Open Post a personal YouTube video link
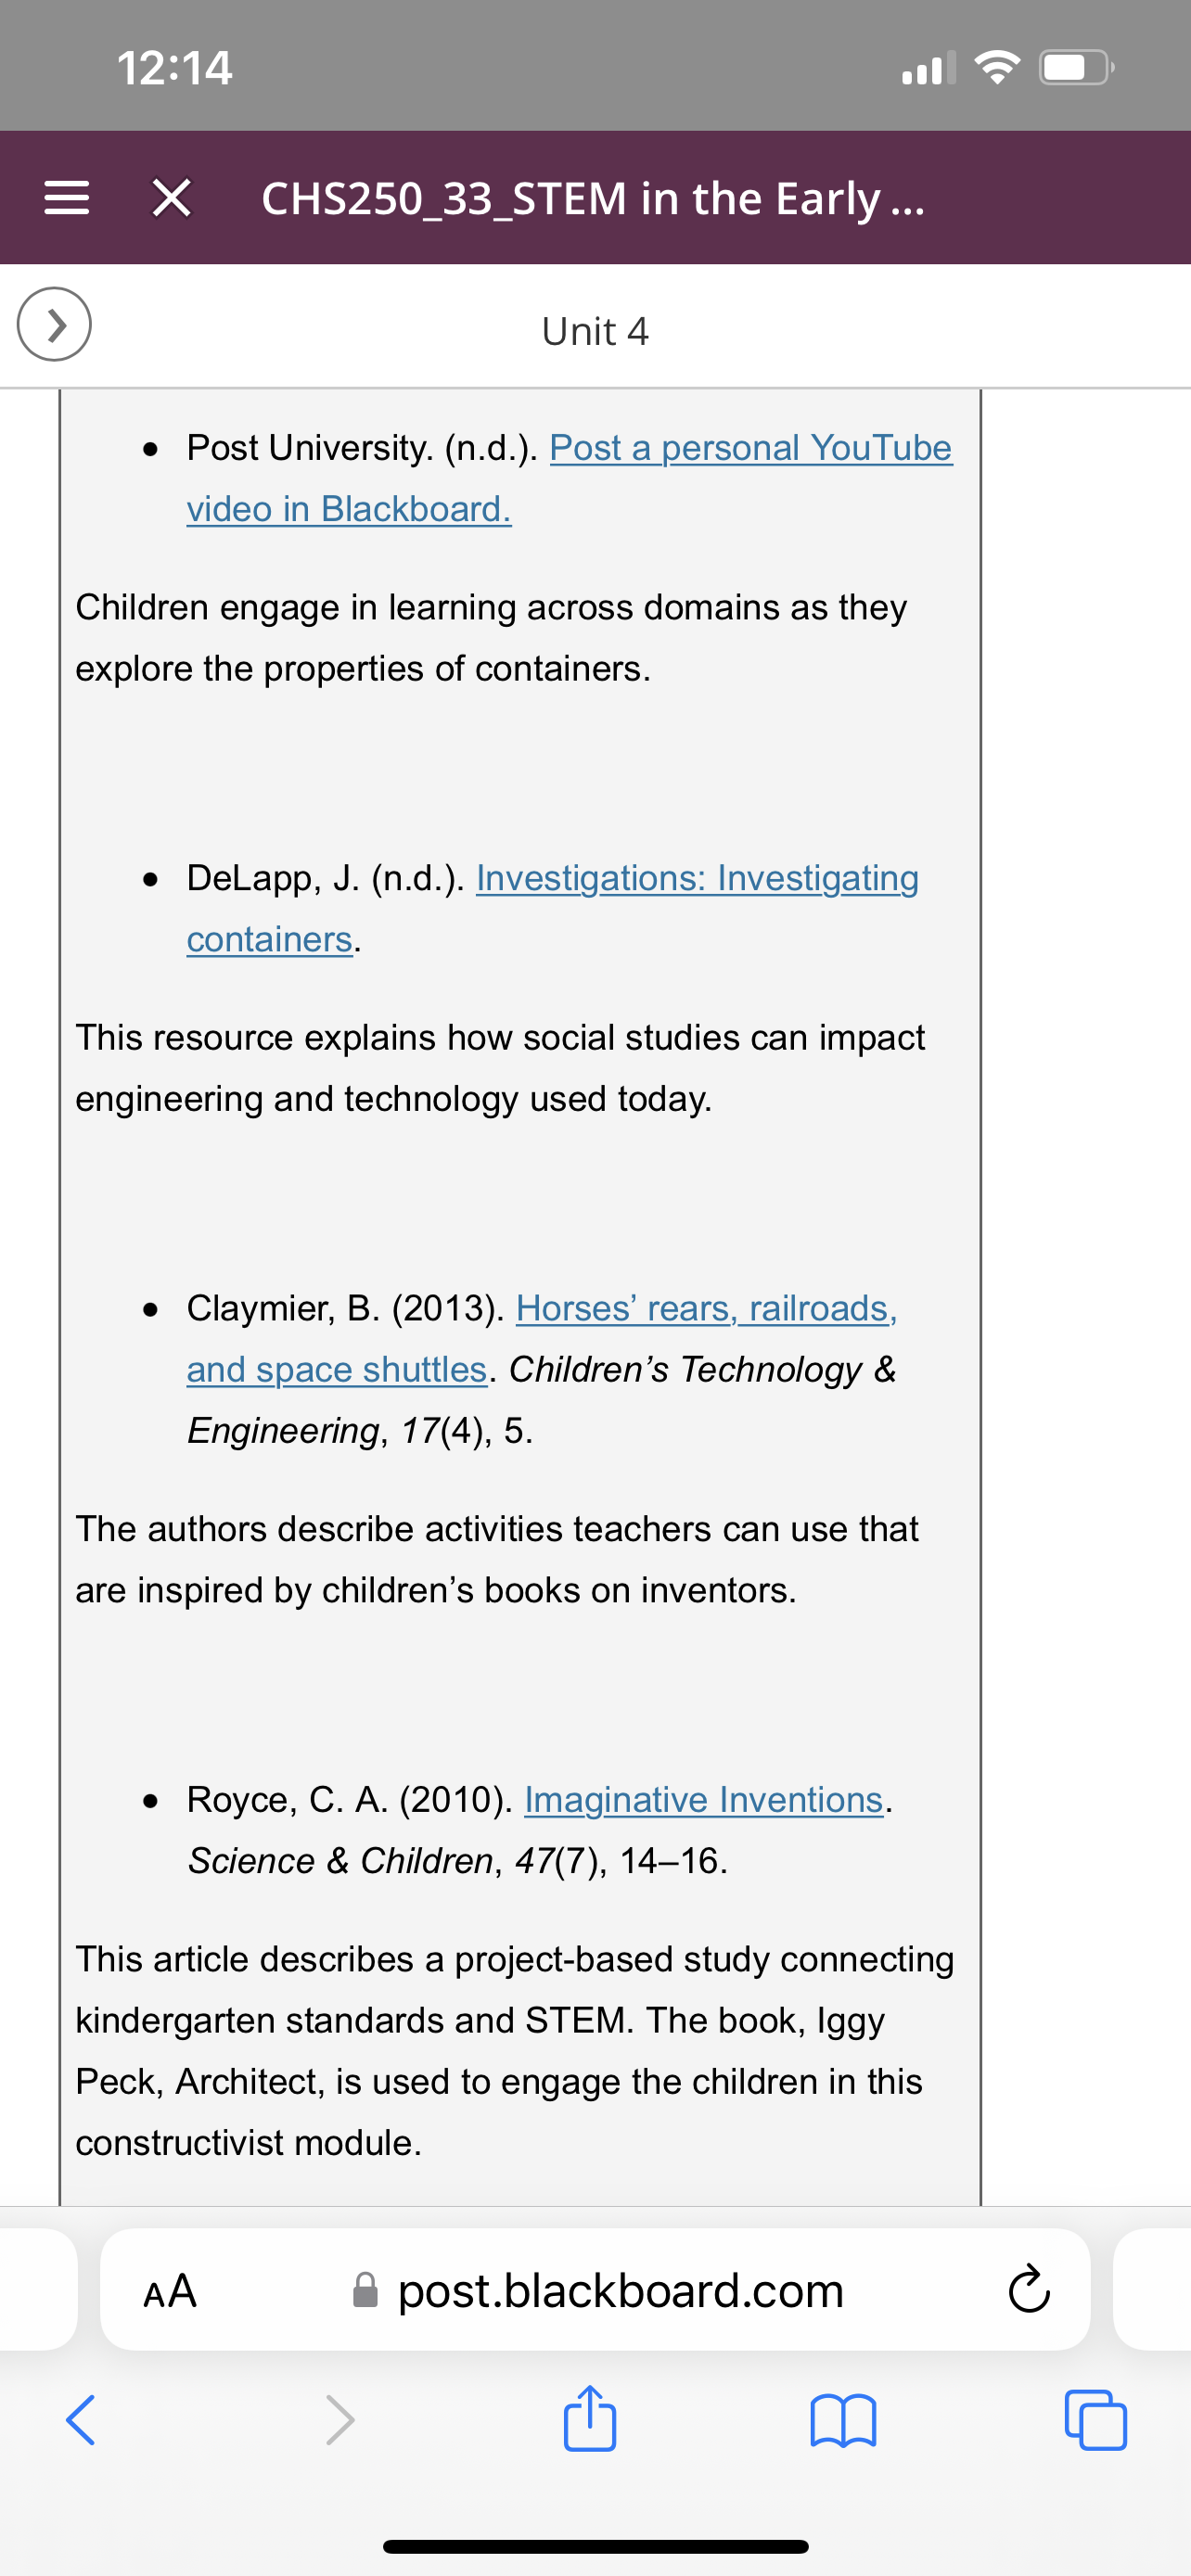1191x2576 pixels. click(x=569, y=478)
